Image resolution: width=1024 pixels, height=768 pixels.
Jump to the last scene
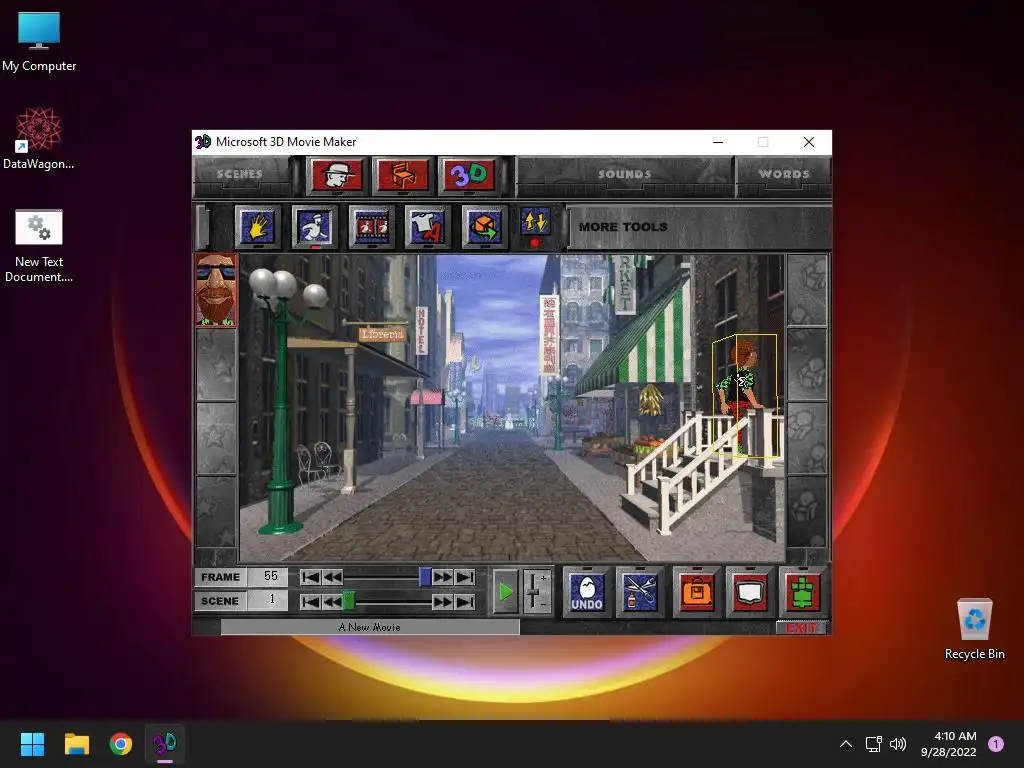point(465,601)
